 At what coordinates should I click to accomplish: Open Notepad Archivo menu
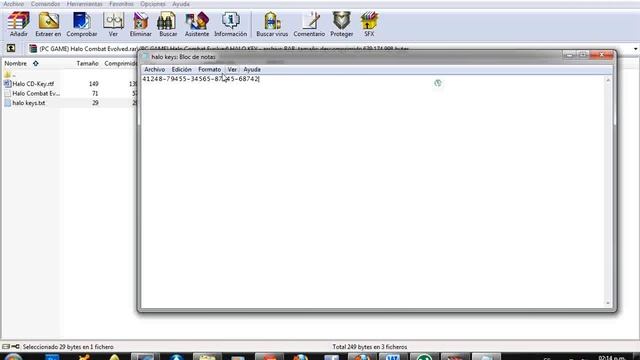[x=154, y=69]
